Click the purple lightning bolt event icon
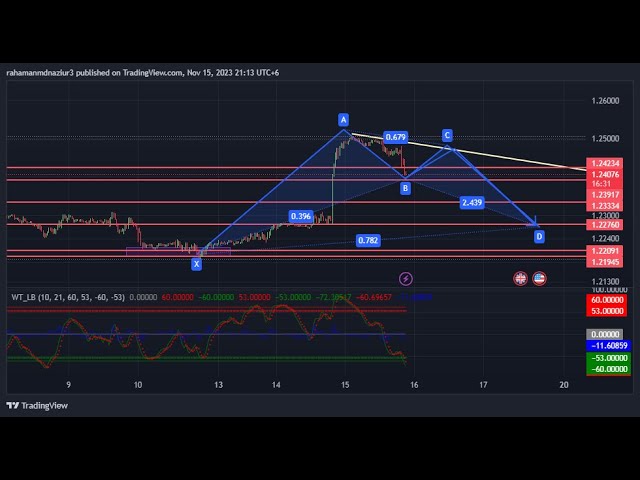 (406, 278)
